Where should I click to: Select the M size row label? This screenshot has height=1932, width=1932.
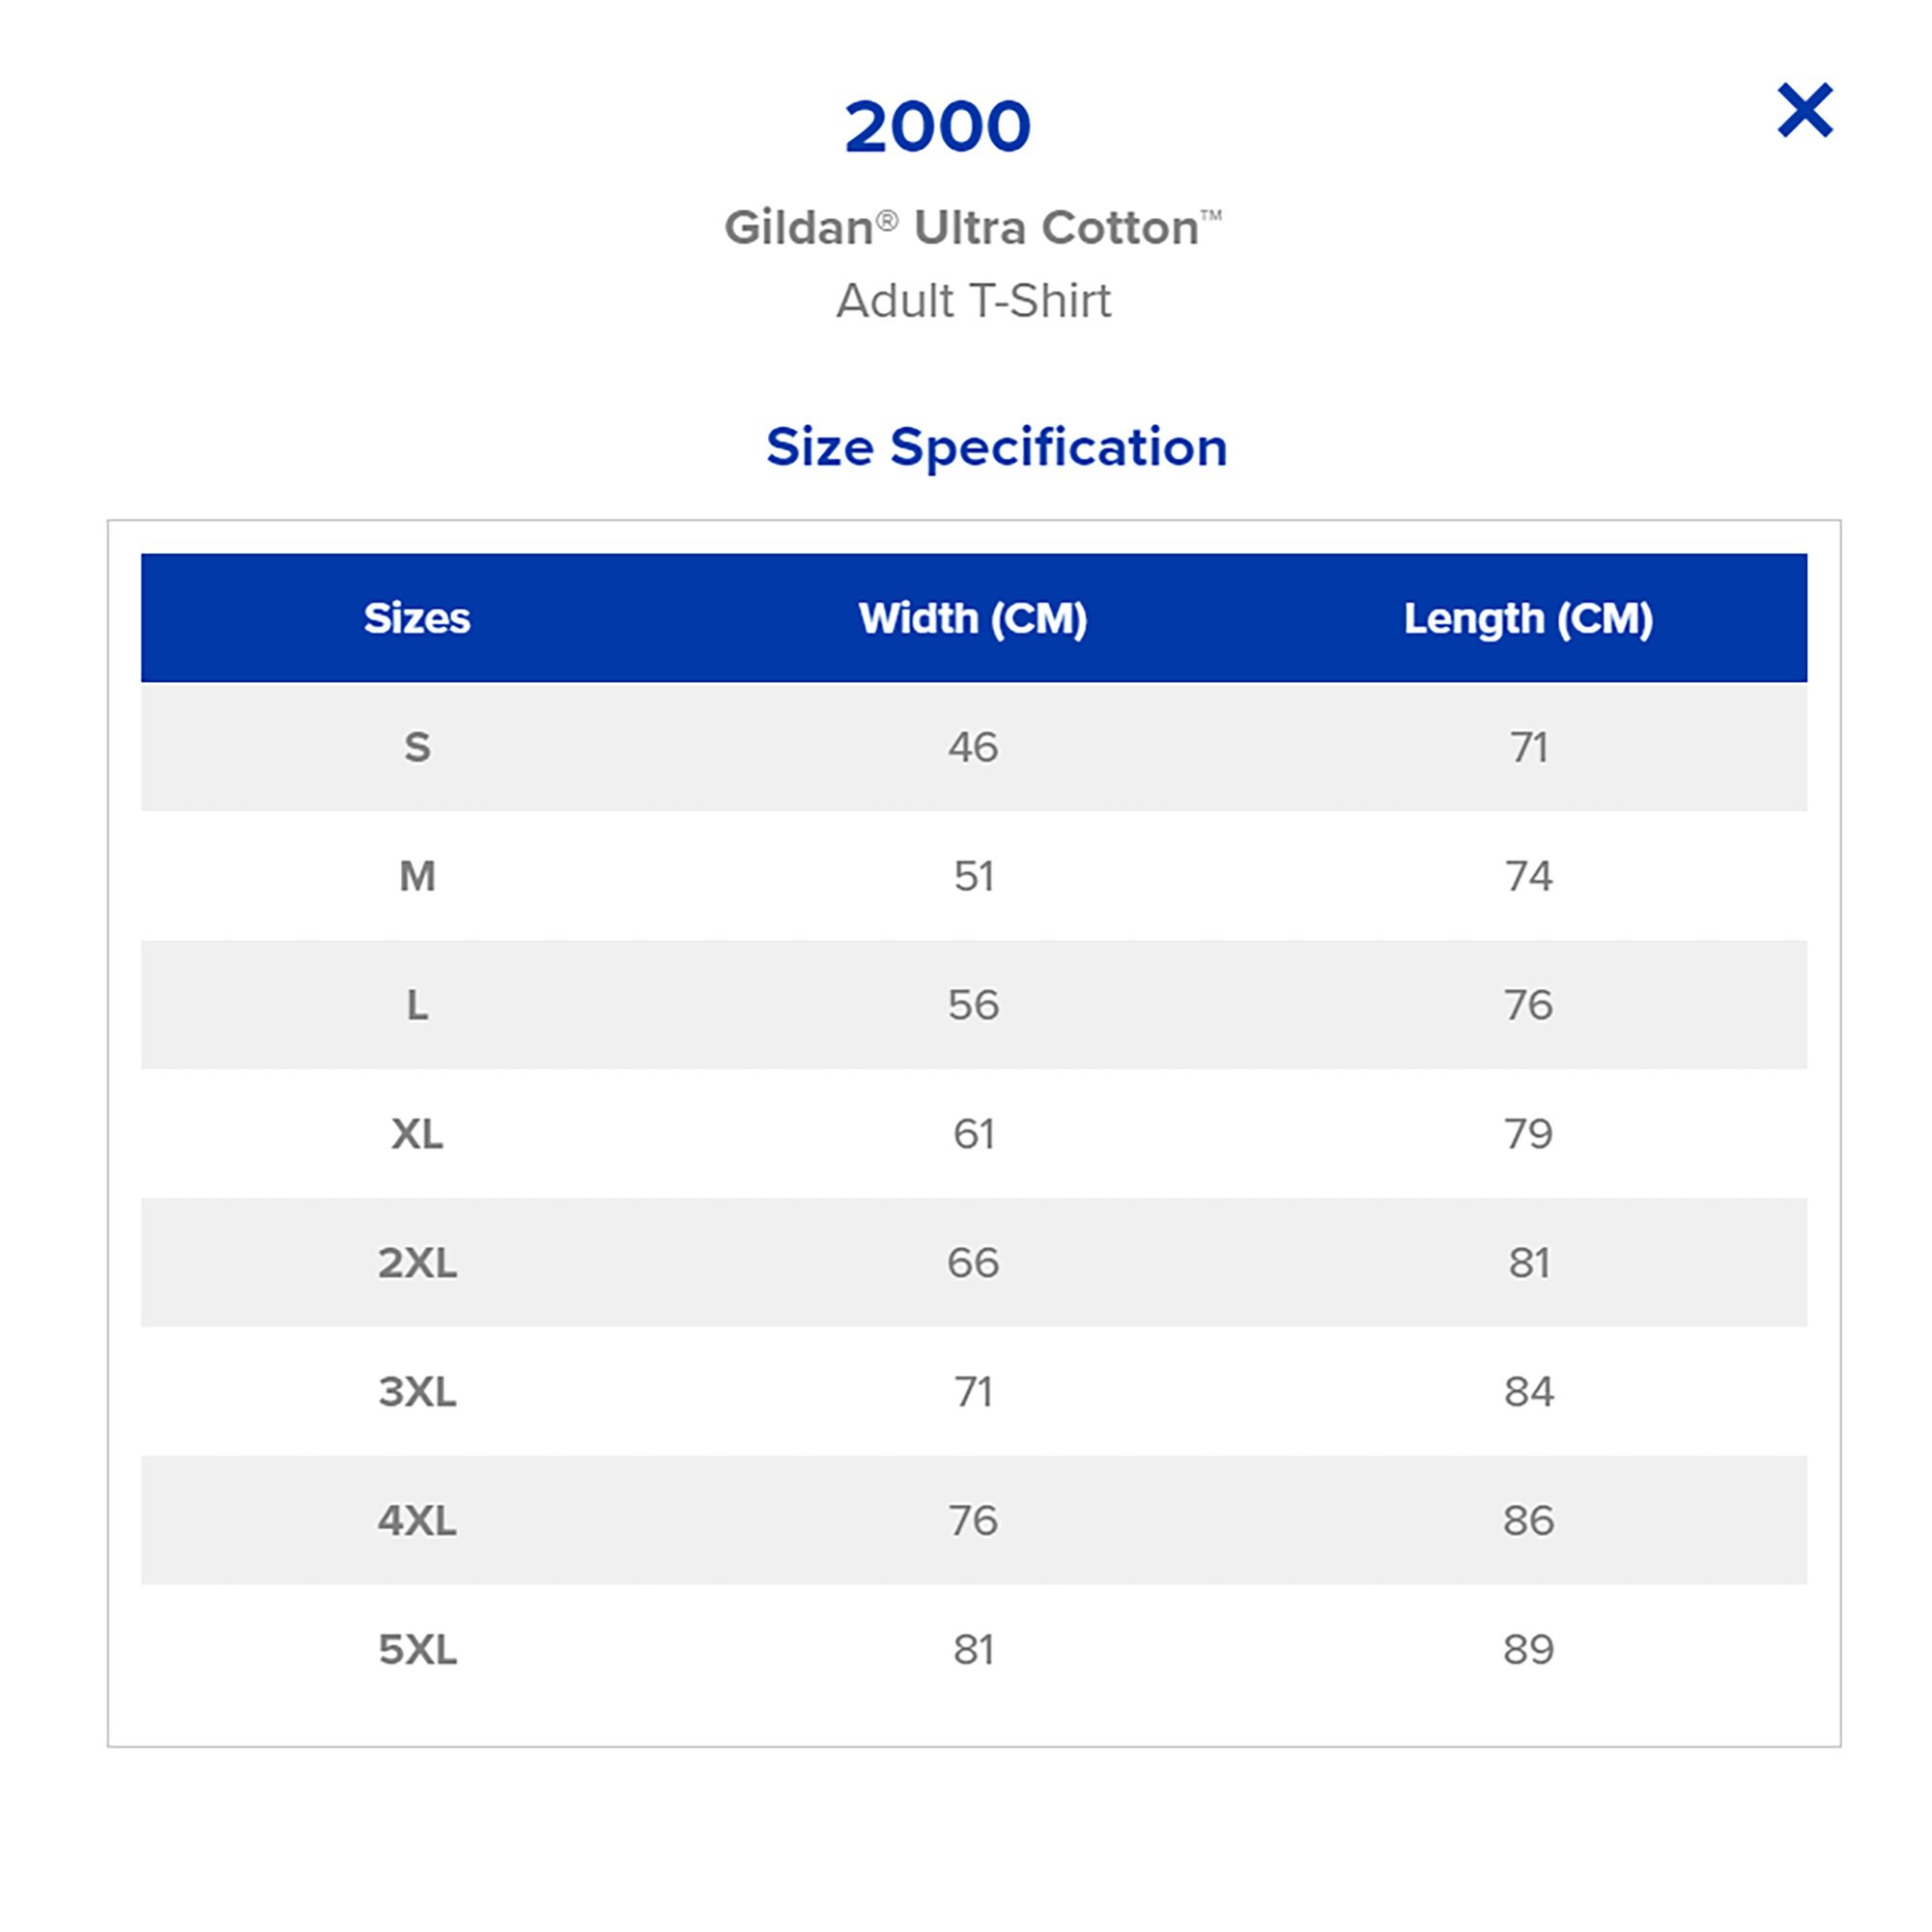click(417, 876)
